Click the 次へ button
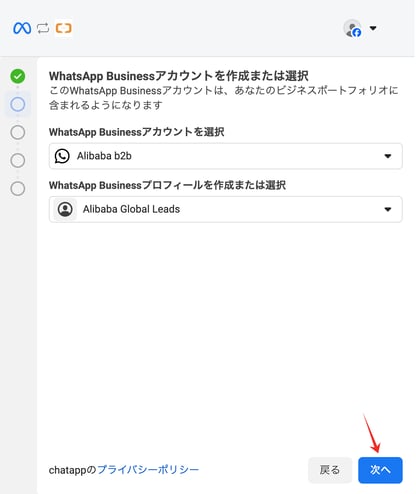The image size is (416, 494). pyautogui.click(x=380, y=470)
